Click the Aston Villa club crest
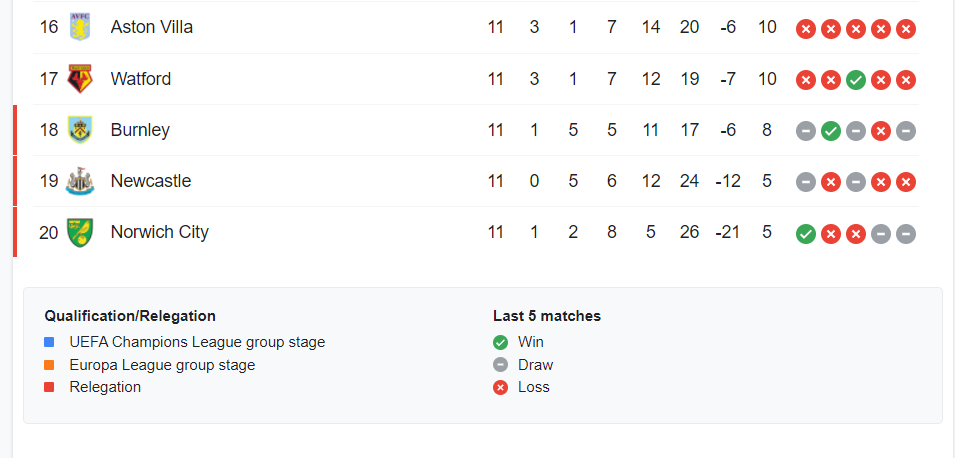 point(80,27)
